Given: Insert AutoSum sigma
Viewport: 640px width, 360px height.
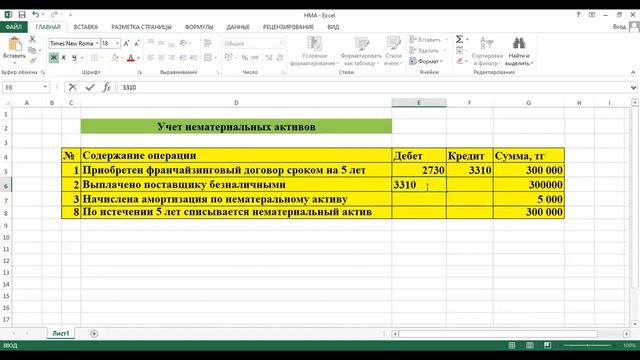Looking at the screenshot, I should pyautogui.click(x=459, y=39).
